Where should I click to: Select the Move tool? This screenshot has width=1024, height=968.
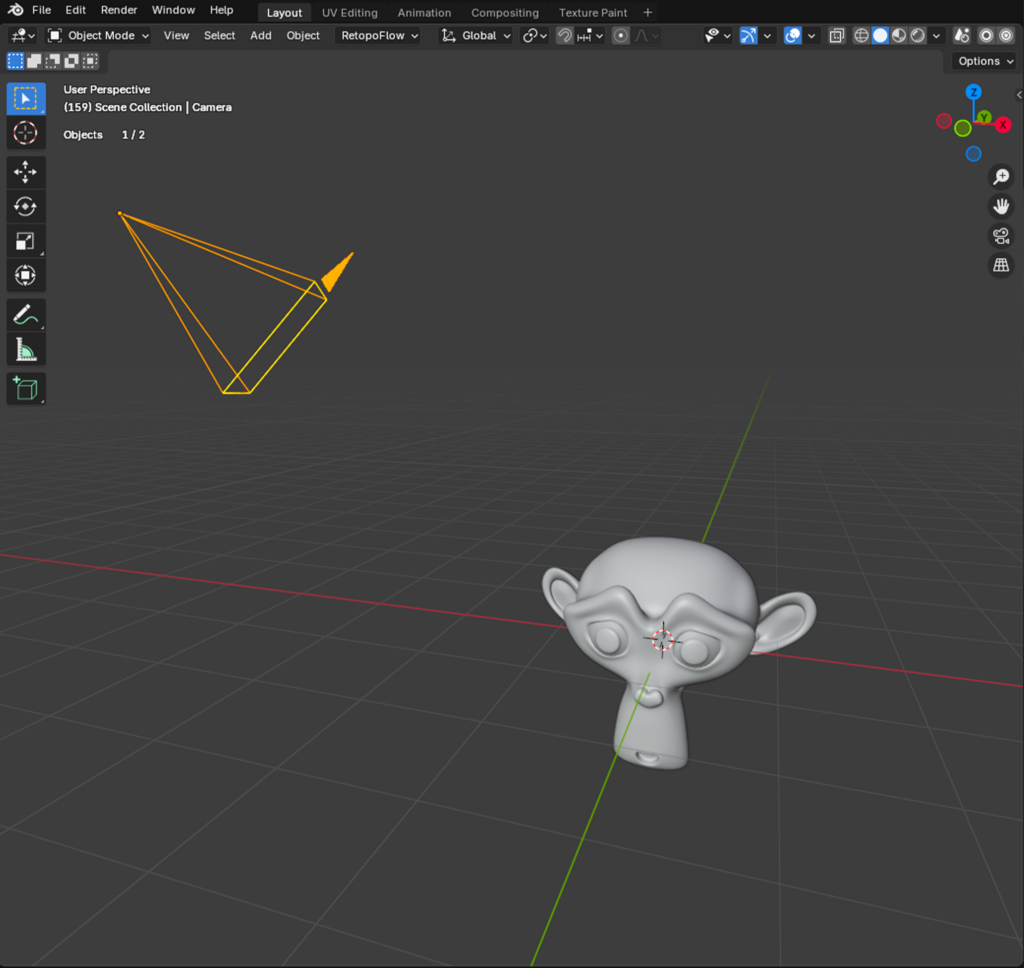click(x=25, y=172)
